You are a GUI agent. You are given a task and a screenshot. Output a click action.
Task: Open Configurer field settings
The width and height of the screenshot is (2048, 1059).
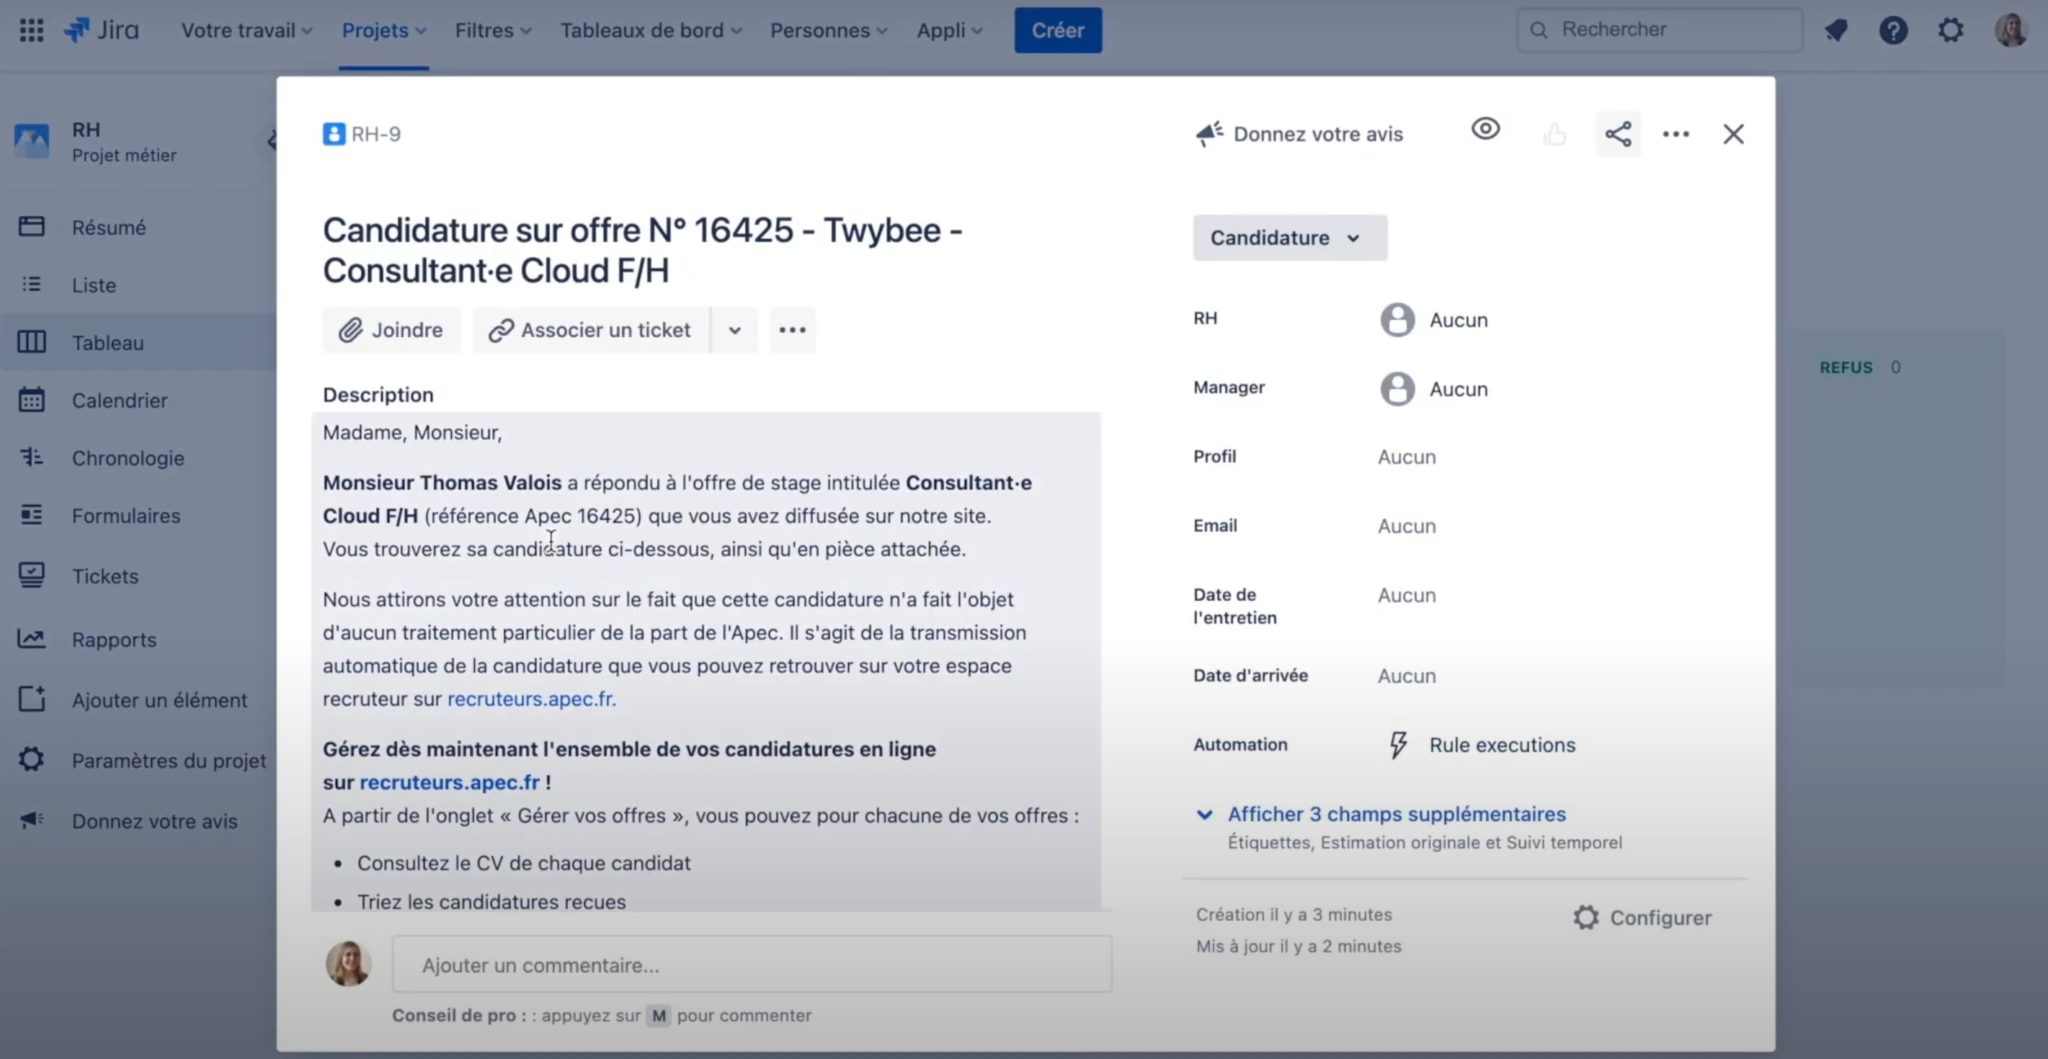point(1641,918)
